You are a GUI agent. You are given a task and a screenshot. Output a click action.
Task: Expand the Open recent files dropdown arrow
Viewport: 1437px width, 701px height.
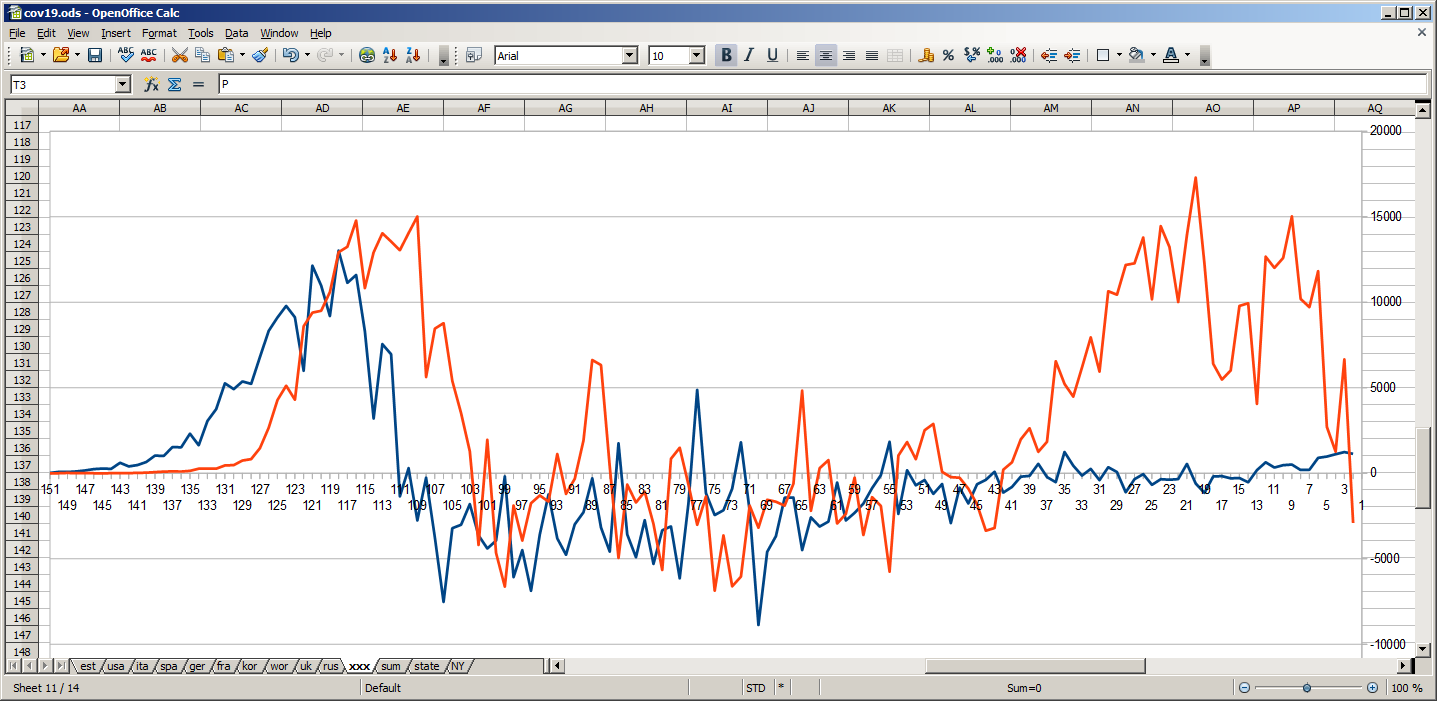pyautogui.click(x=77, y=55)
